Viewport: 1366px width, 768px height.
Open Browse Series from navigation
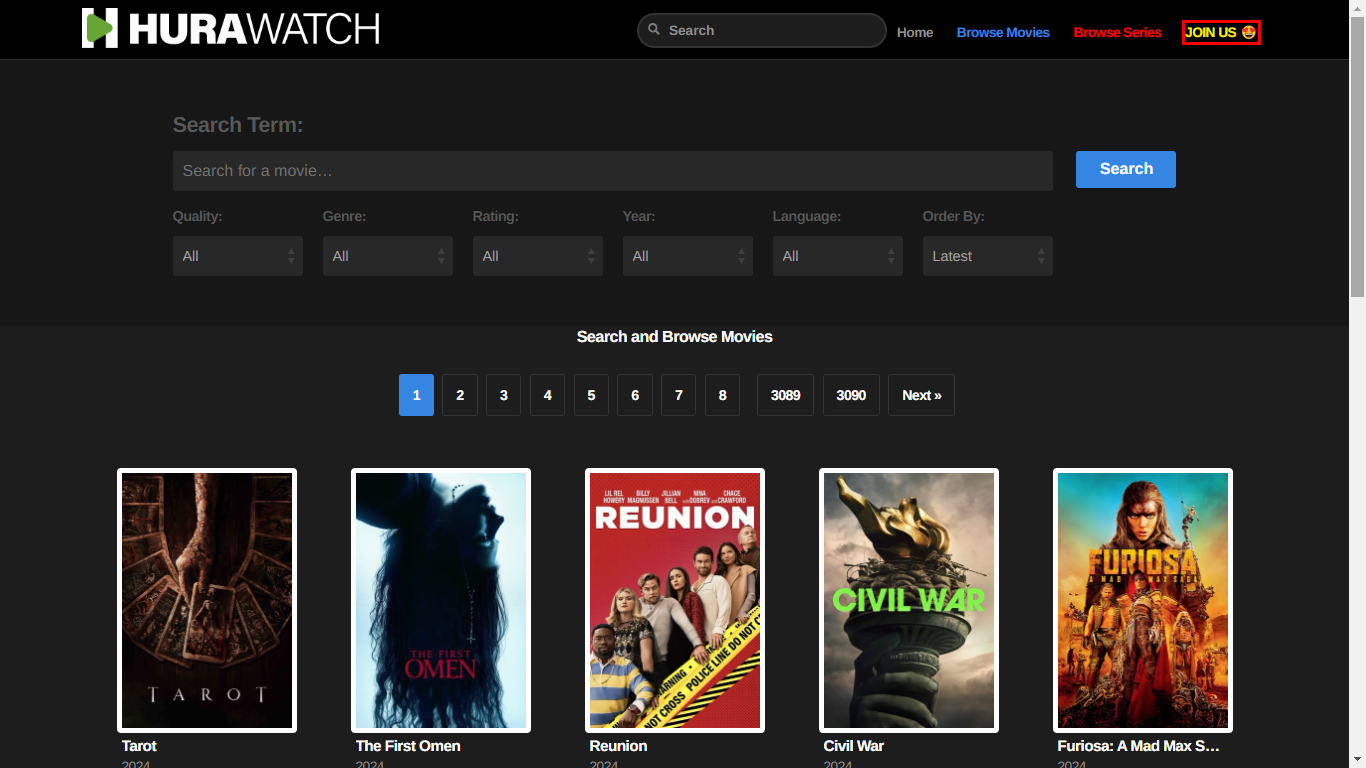click(x=1117, y=32)
